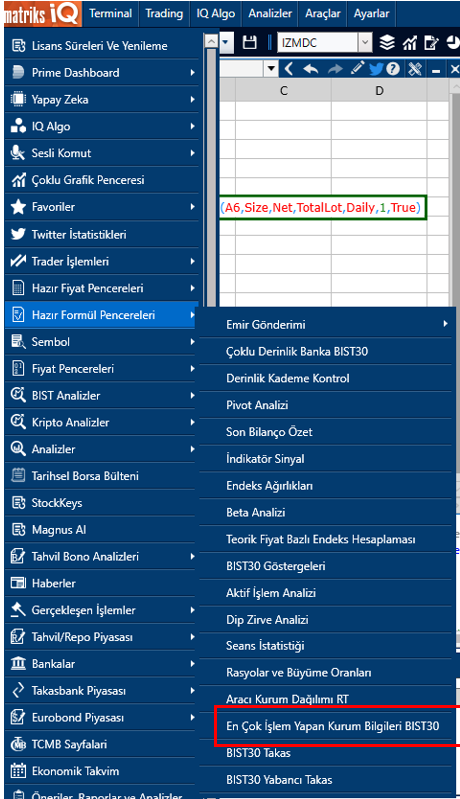Expand the Takasbank Piyasası submenu
Viewport: 460px width, 799px height.
[193, 690]
